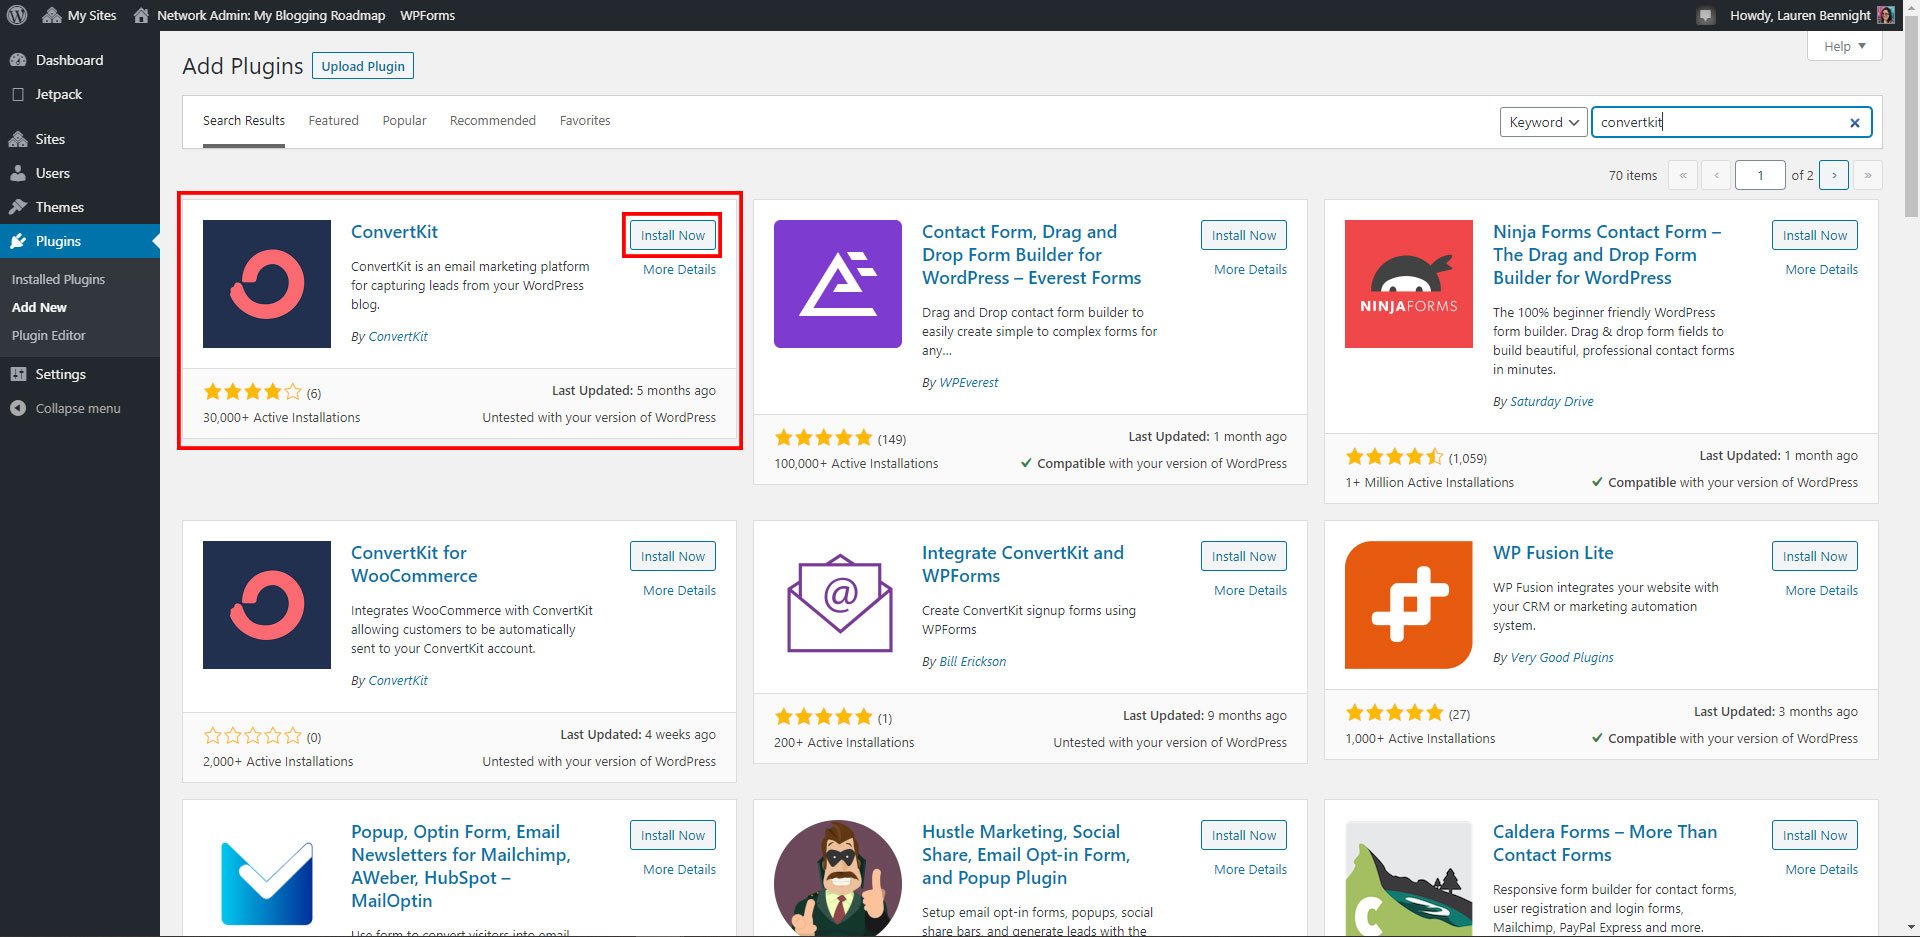1920x937 pixels.
Task: Install the Ninja Forms plugin
Action: pos(1815,235)
